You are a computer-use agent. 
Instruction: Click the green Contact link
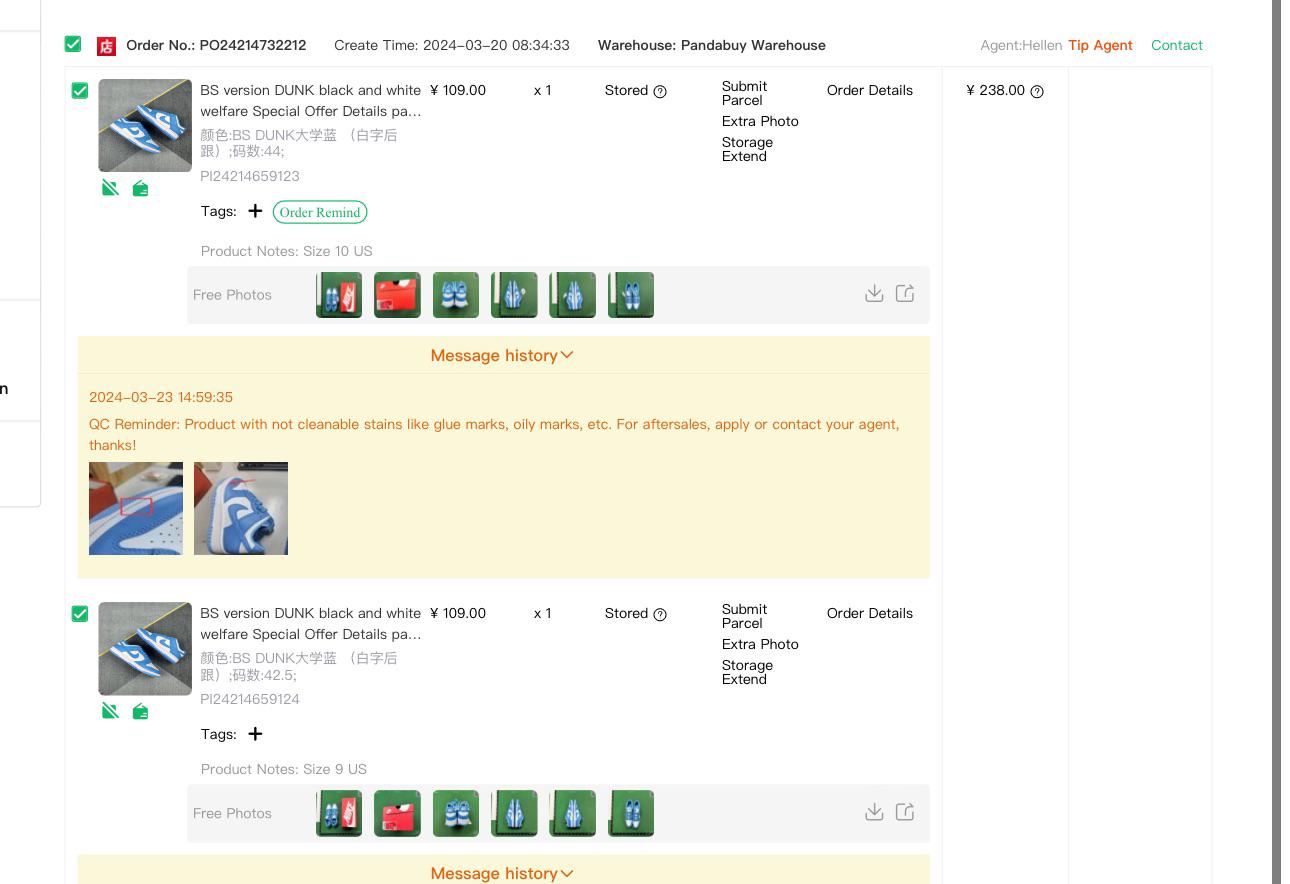click(1176, 45)
